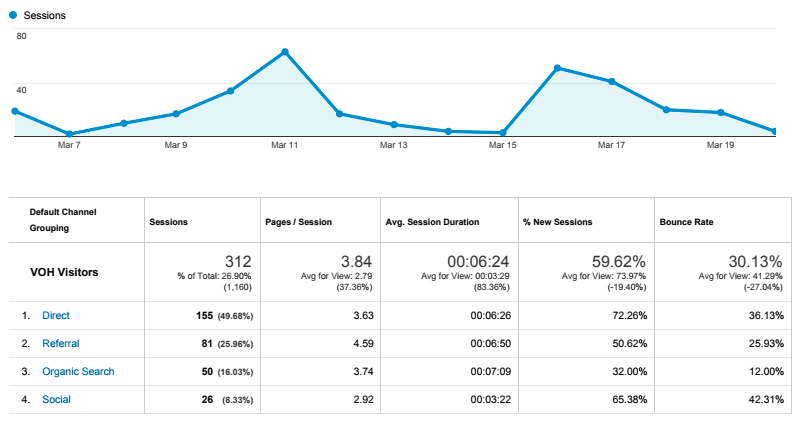Click the Sessions legend dot in chart
This screenshot has width=792, height=427.
click(13, 15)
